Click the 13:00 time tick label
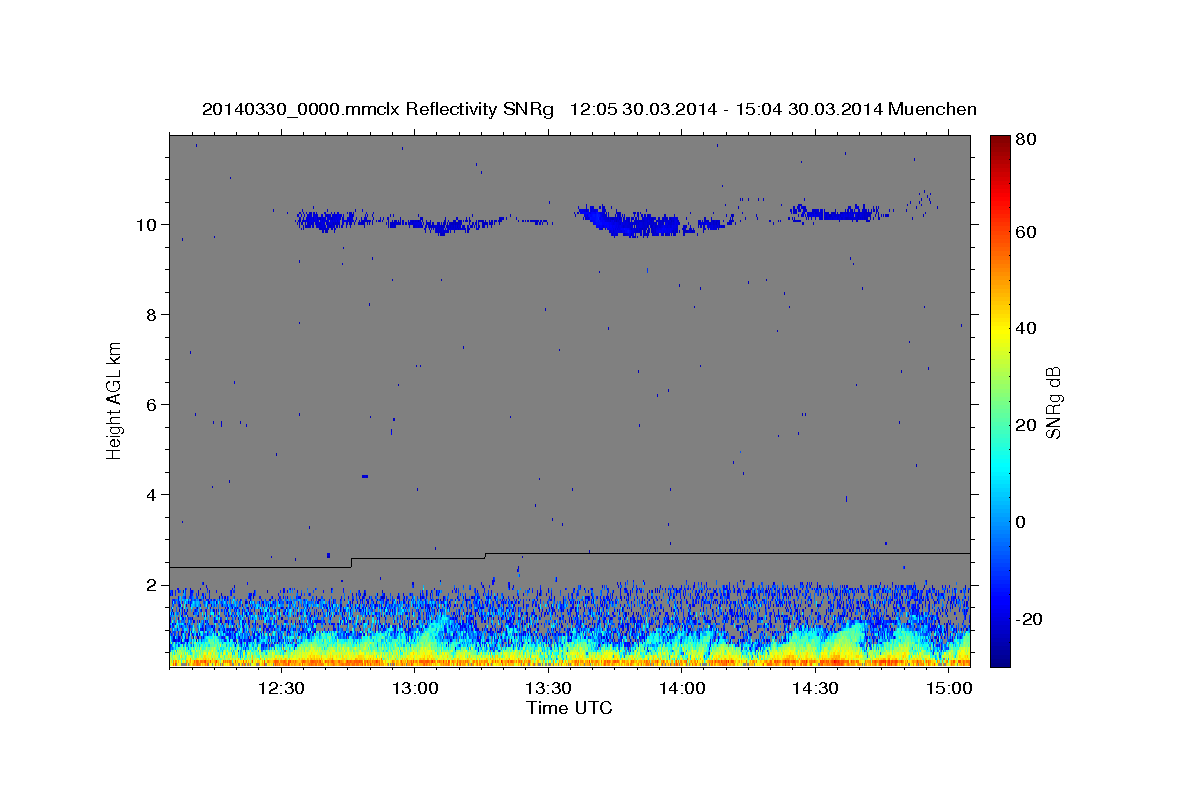This screenshot has width=1200, height=800. click(x=414, y=688)
